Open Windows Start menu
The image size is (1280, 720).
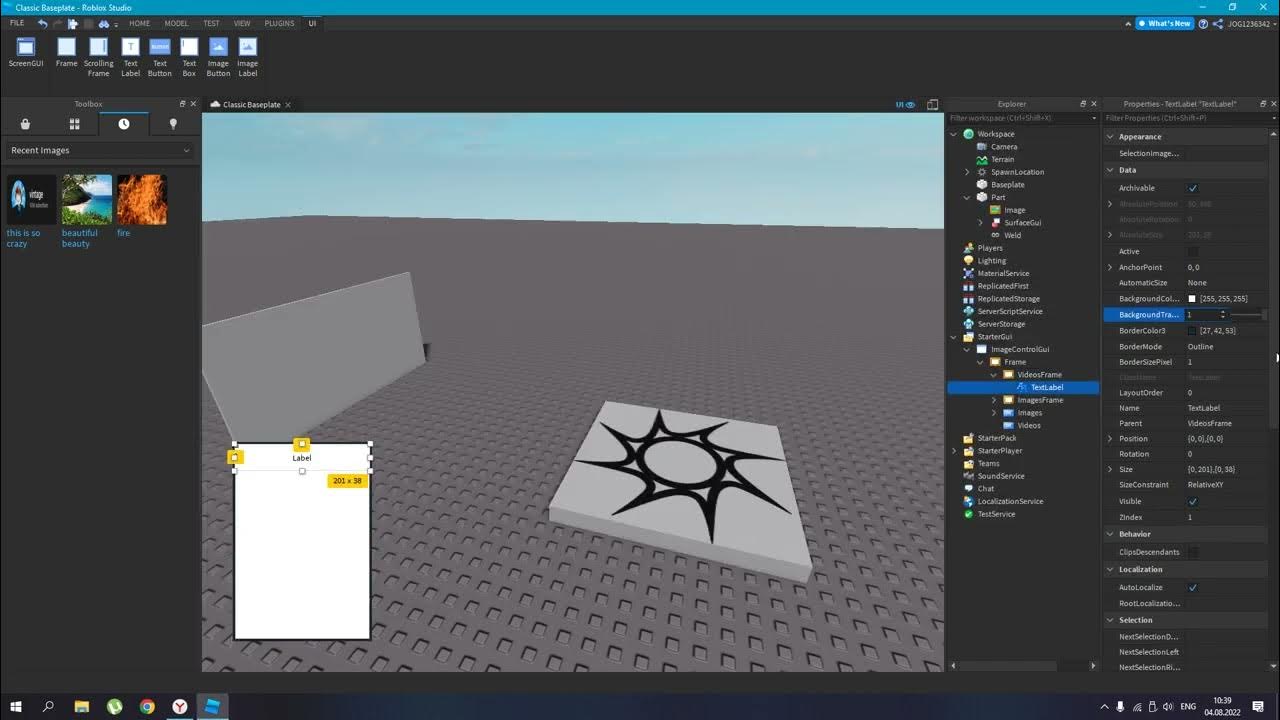coord(16,706)
